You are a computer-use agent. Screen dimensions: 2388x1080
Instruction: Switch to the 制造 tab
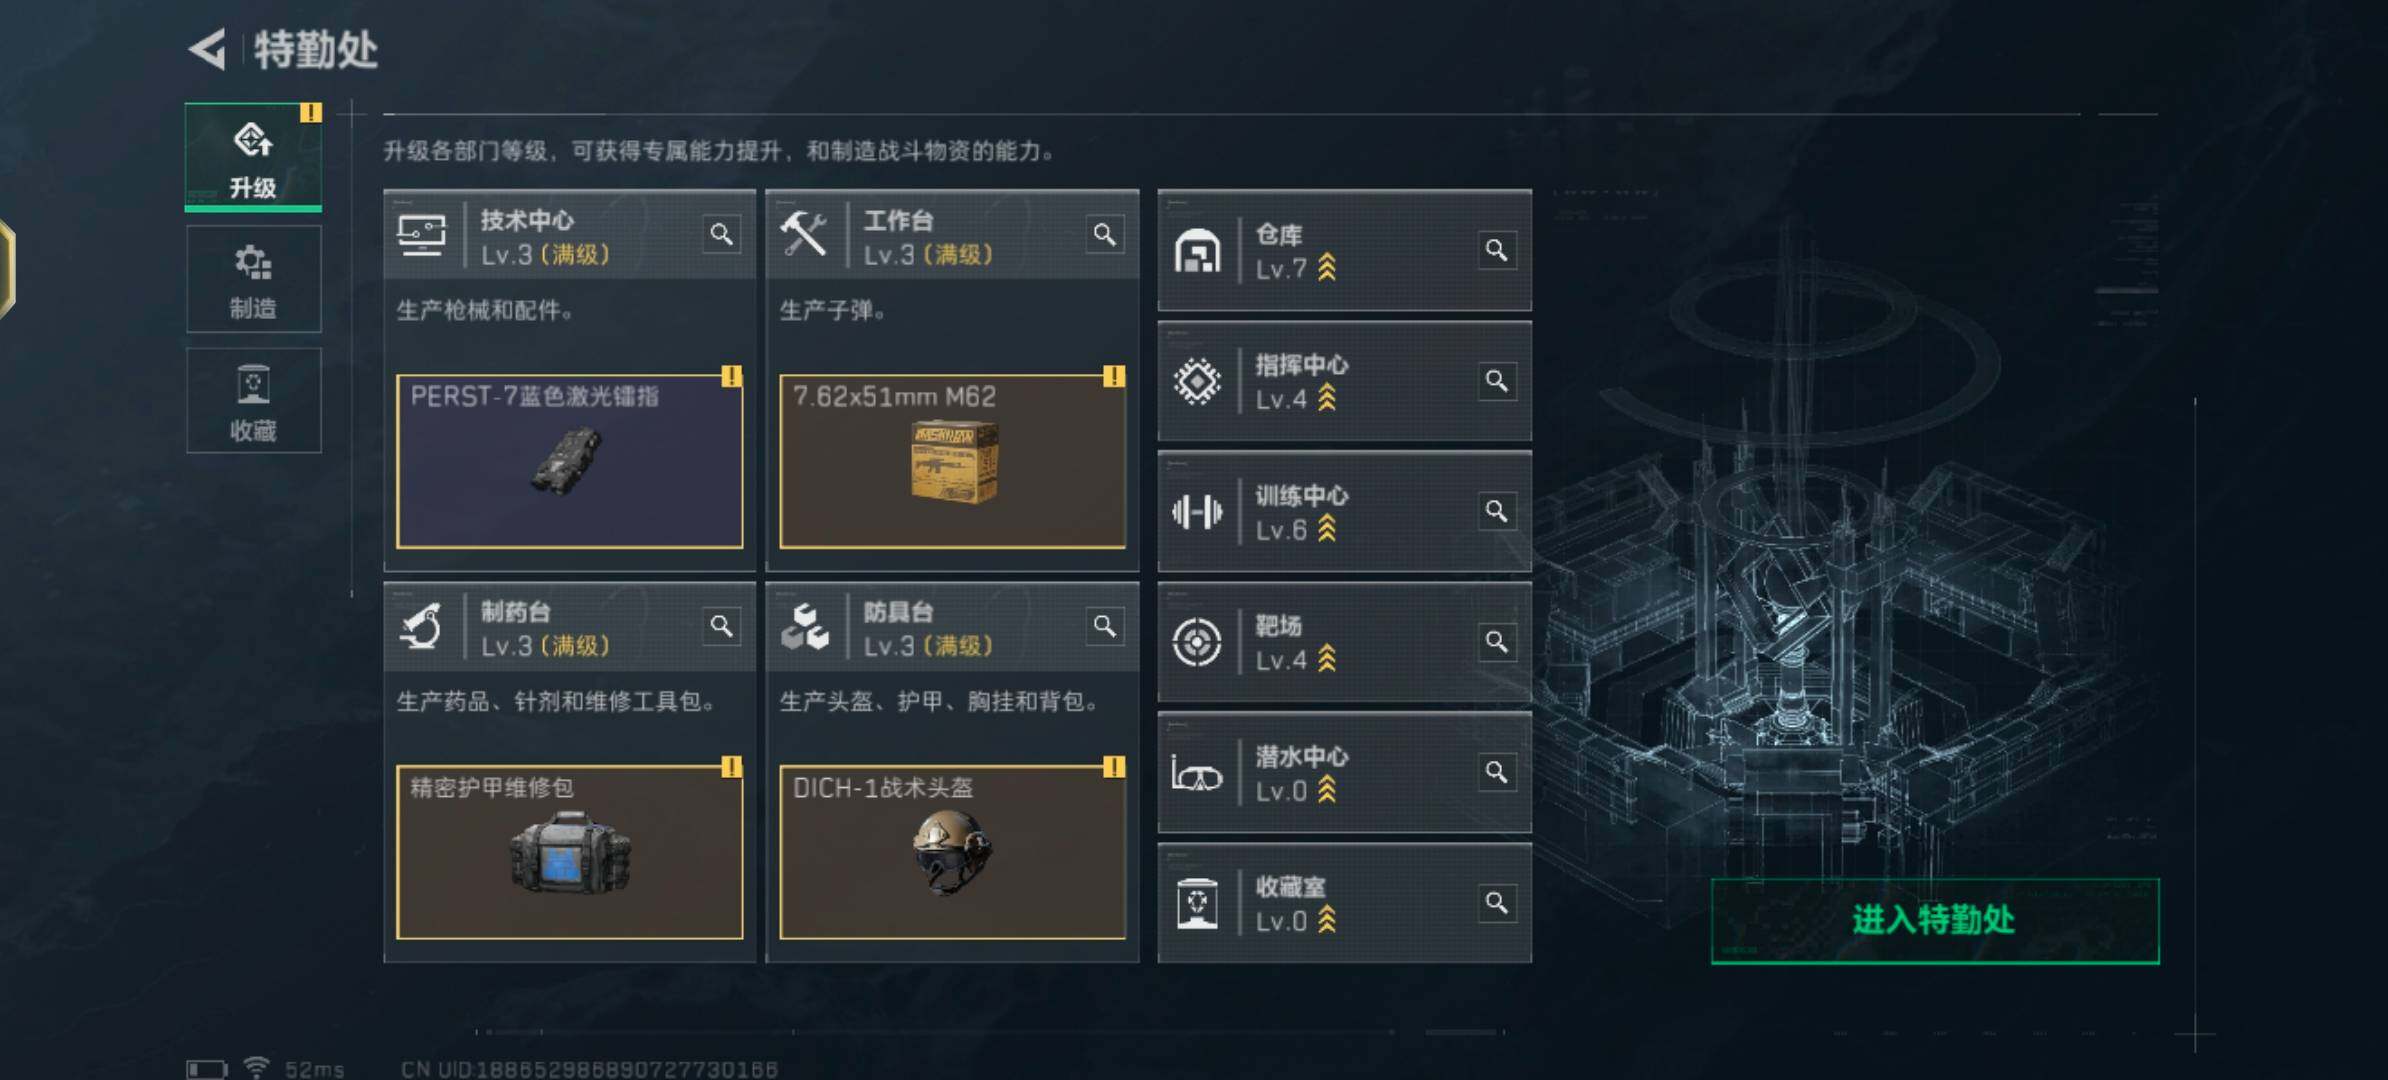click(253, 279)
